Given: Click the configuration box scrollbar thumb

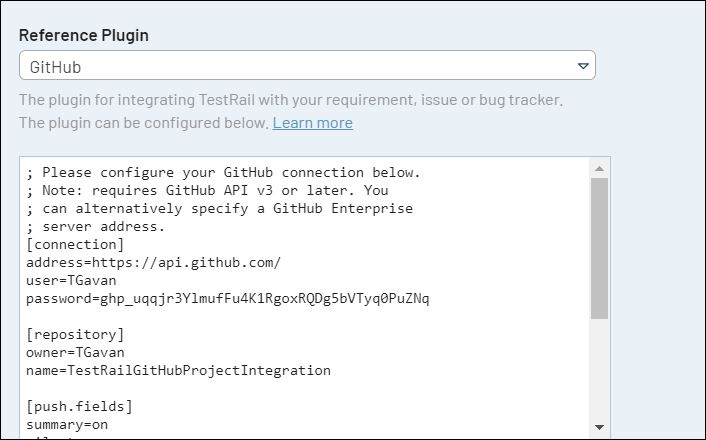Looking at the screenshot, I should pos(599,248).
